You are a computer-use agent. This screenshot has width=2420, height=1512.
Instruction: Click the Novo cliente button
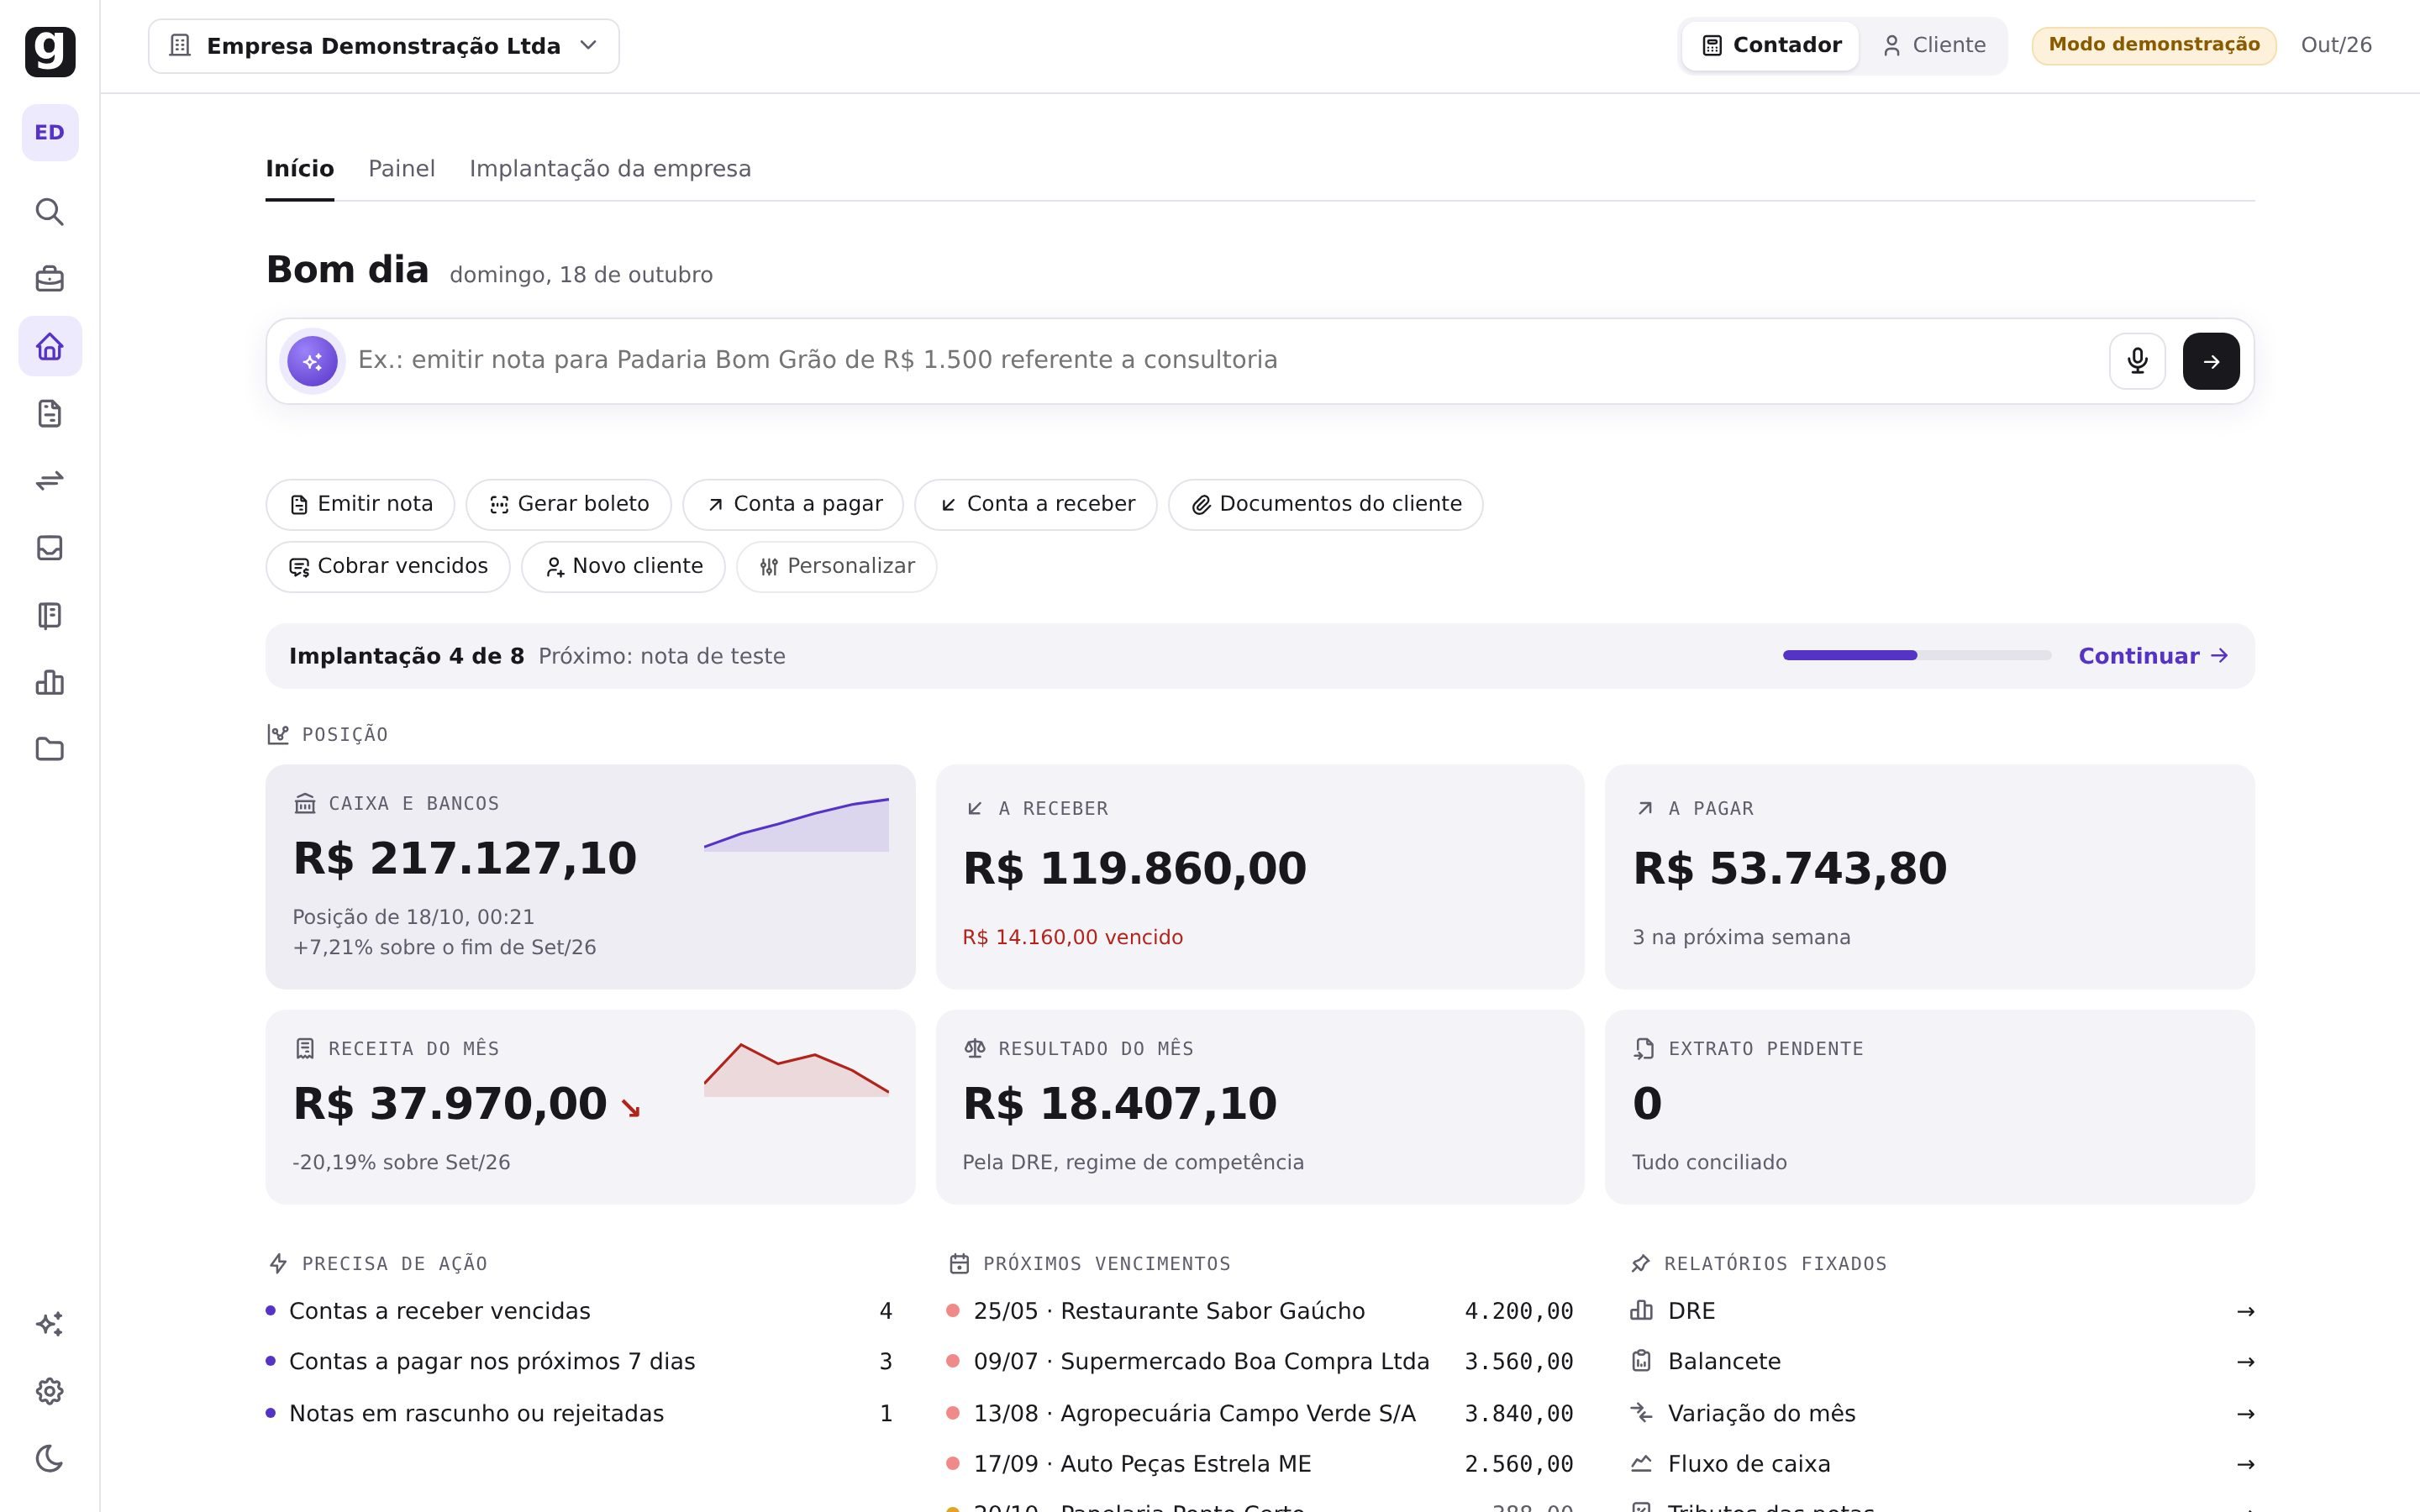click(x=623, y=567)
